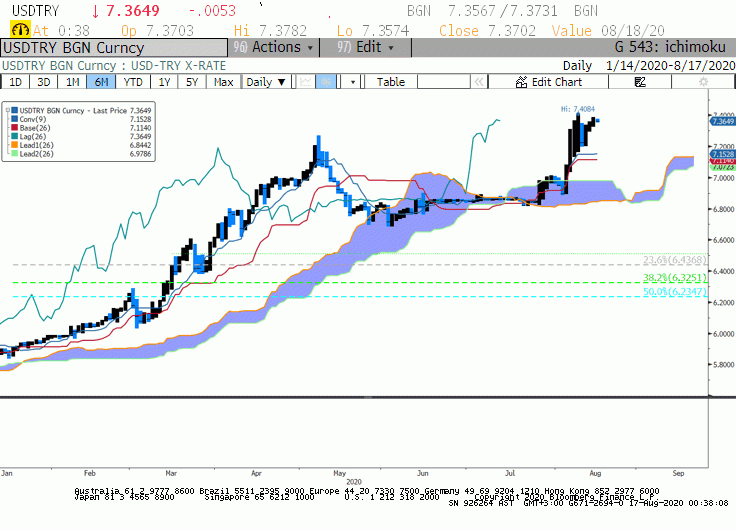Image resolution: width=736 pixels, height=530 pixels.
Task: Open the chart type dropdown arrow
Action: [x=353, y=82]
